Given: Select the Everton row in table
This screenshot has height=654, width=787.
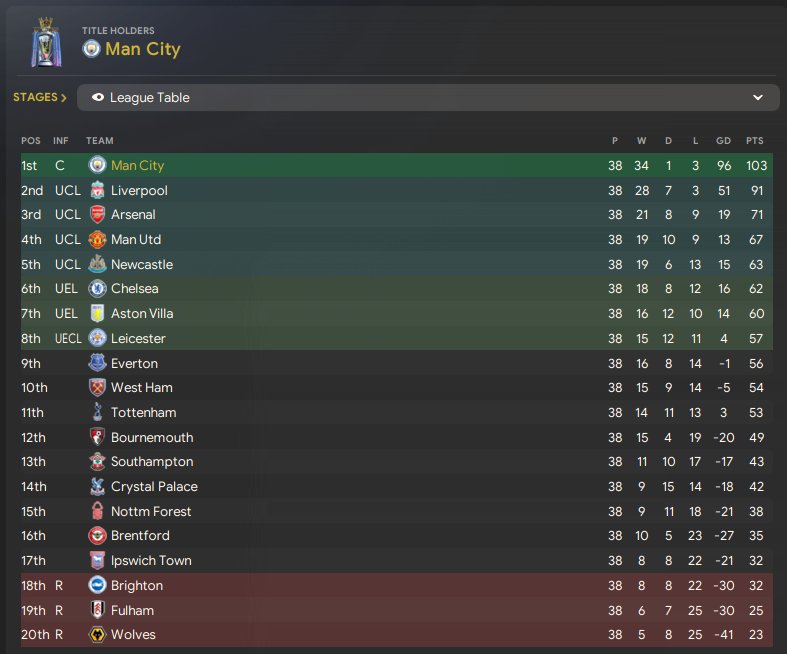Looking at the screenshot, I should coord(397,363).
